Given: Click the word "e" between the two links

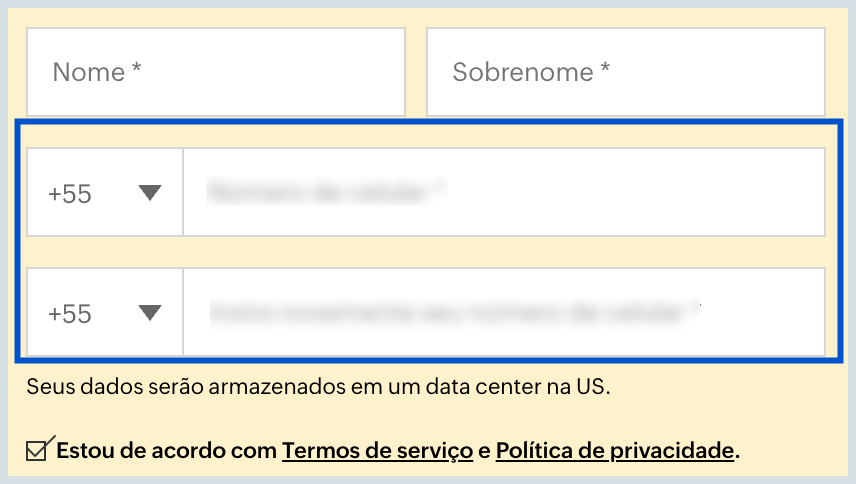Looking at the screenshot, I should [485, 451].
